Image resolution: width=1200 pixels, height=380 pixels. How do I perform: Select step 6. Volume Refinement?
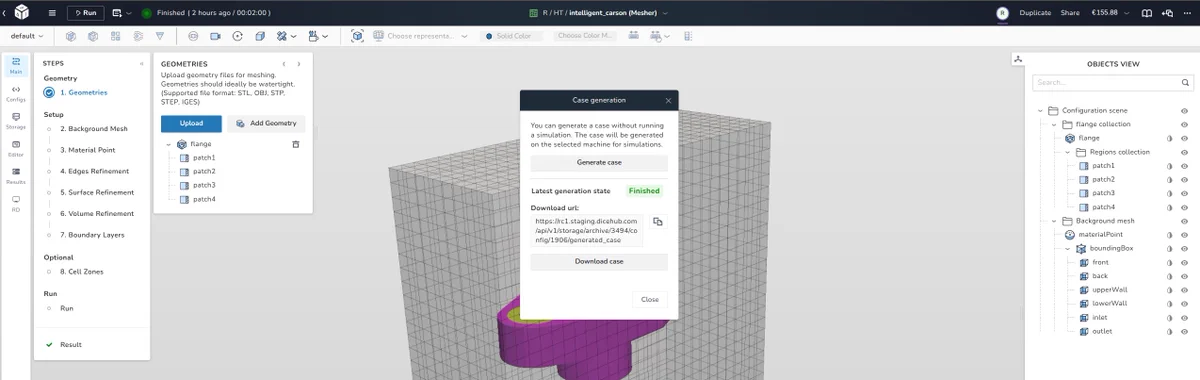point(97,213)
